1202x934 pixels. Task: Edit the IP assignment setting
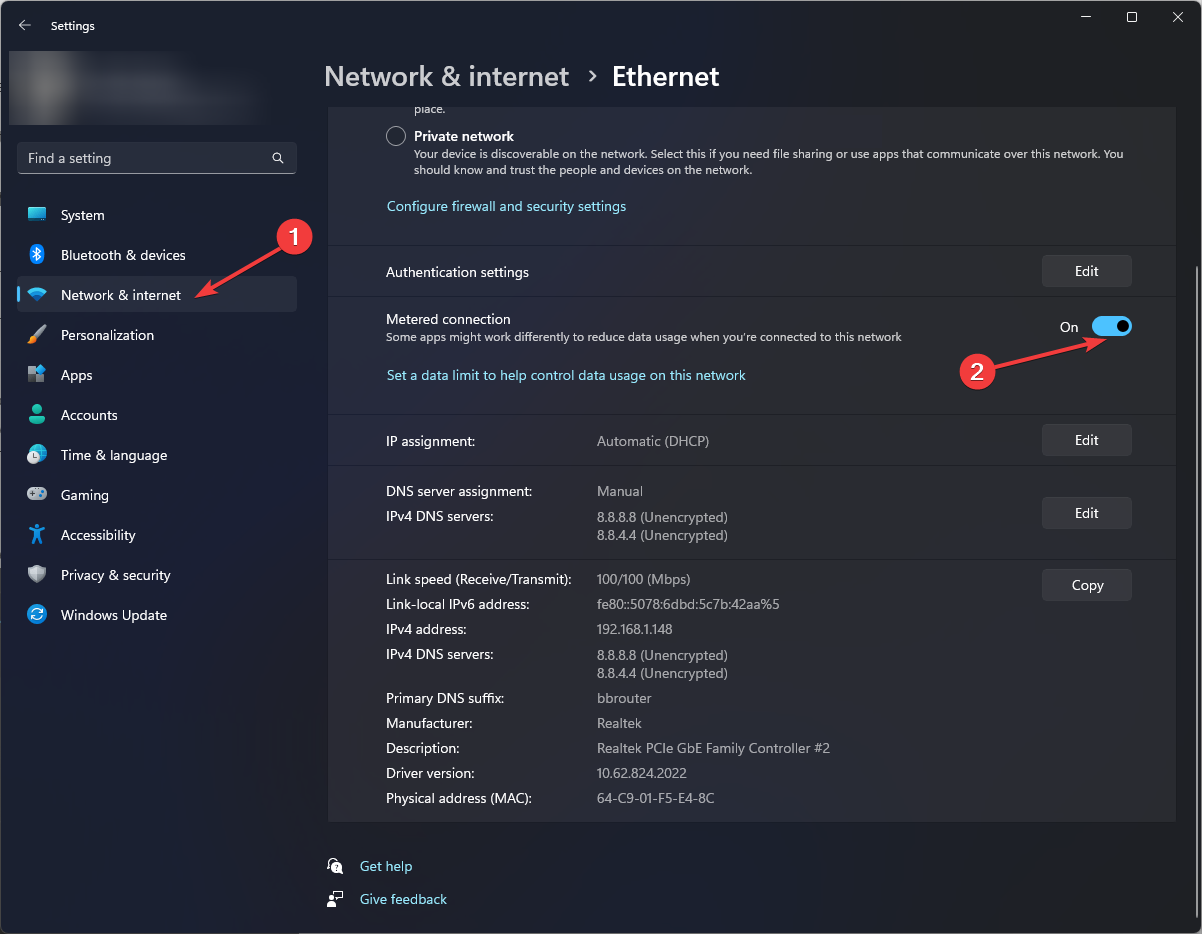(1086, 440)
